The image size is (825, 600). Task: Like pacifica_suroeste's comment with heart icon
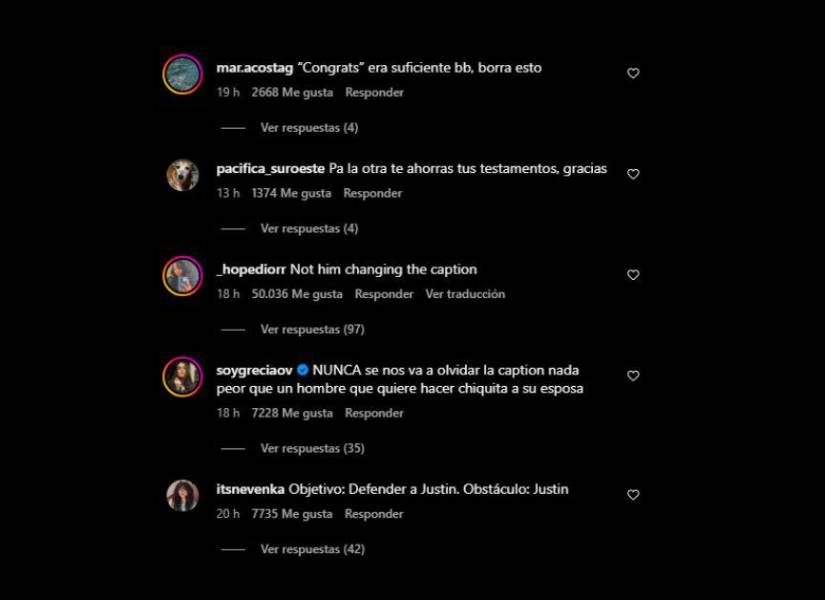point(633,174)
